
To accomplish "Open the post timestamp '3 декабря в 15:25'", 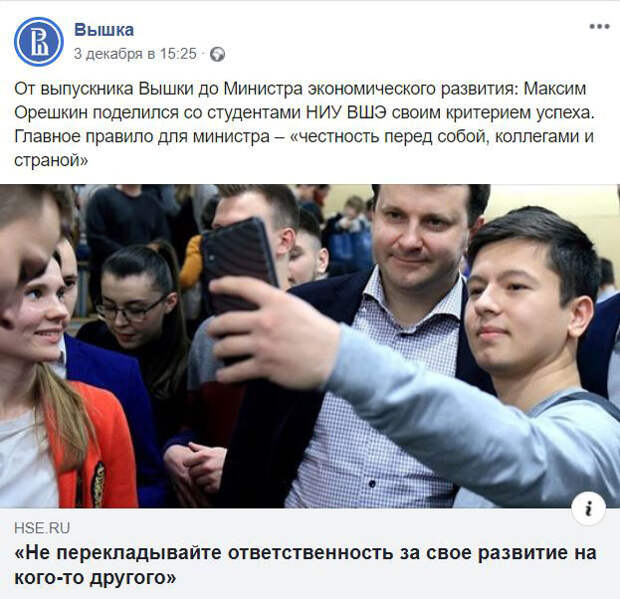I will tap(135, 54).
